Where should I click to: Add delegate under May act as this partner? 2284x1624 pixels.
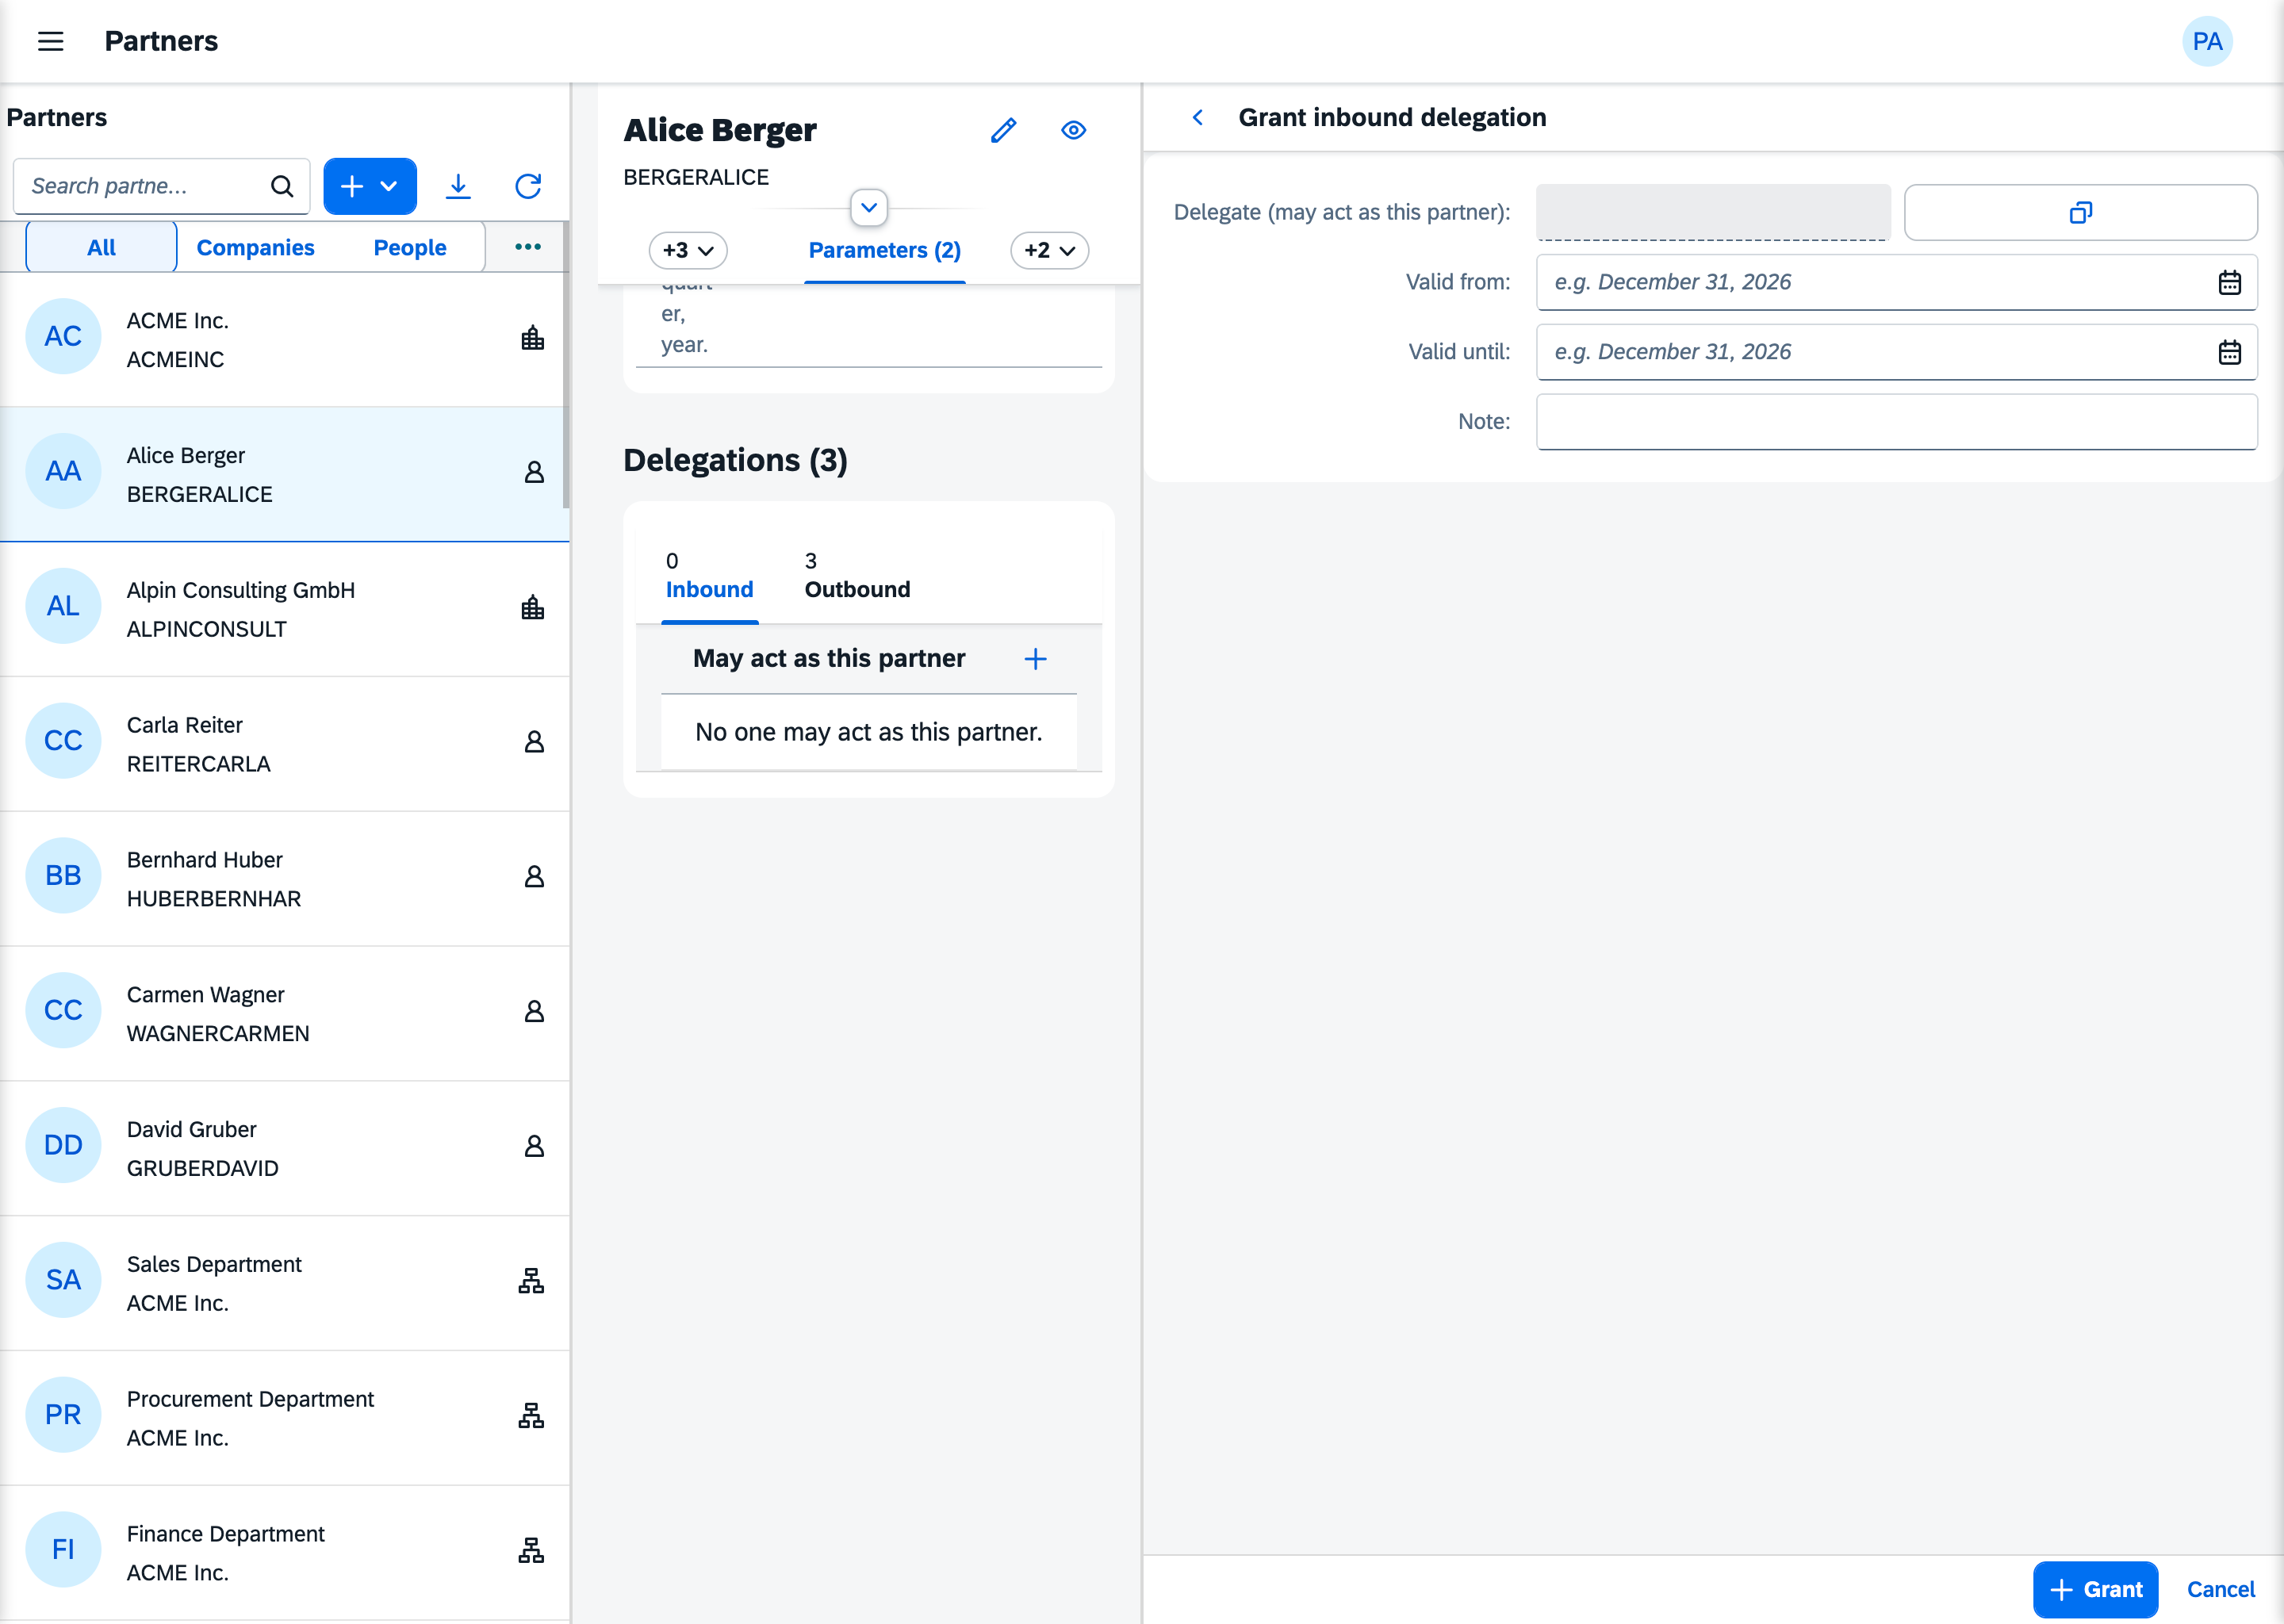coord(1035,658)
